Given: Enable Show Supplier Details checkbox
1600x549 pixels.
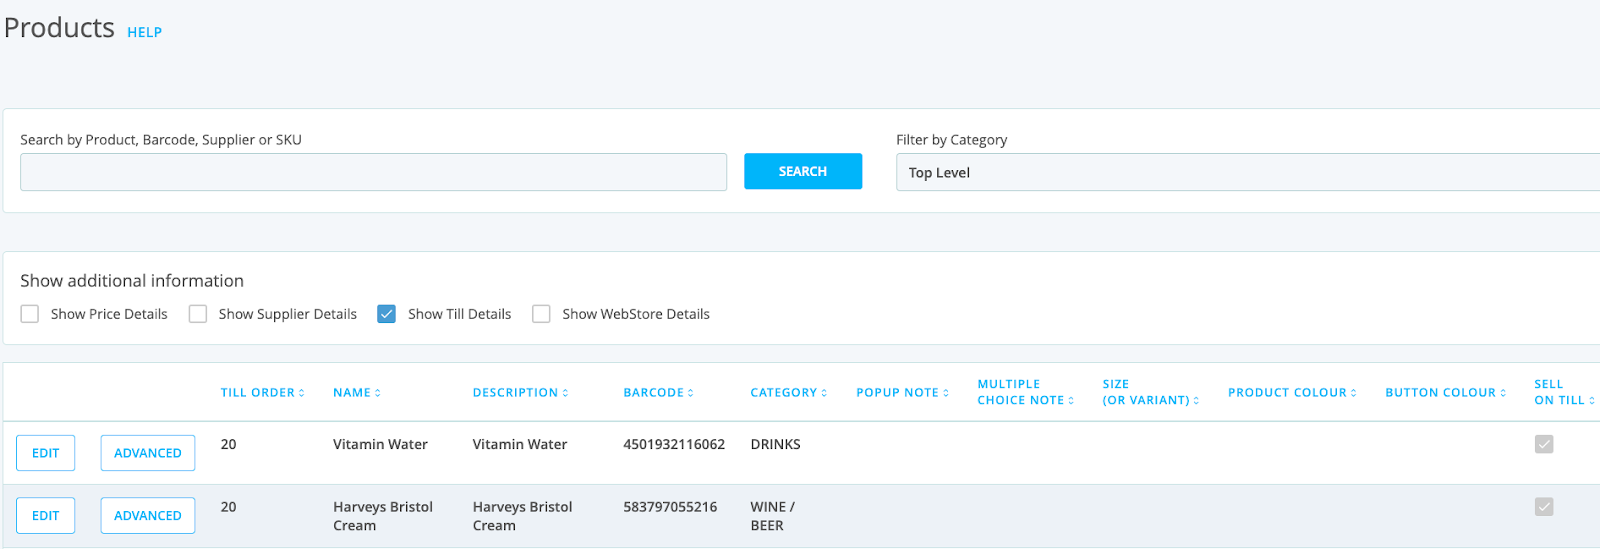Looking at the screenshot, I should pos(198,314).
